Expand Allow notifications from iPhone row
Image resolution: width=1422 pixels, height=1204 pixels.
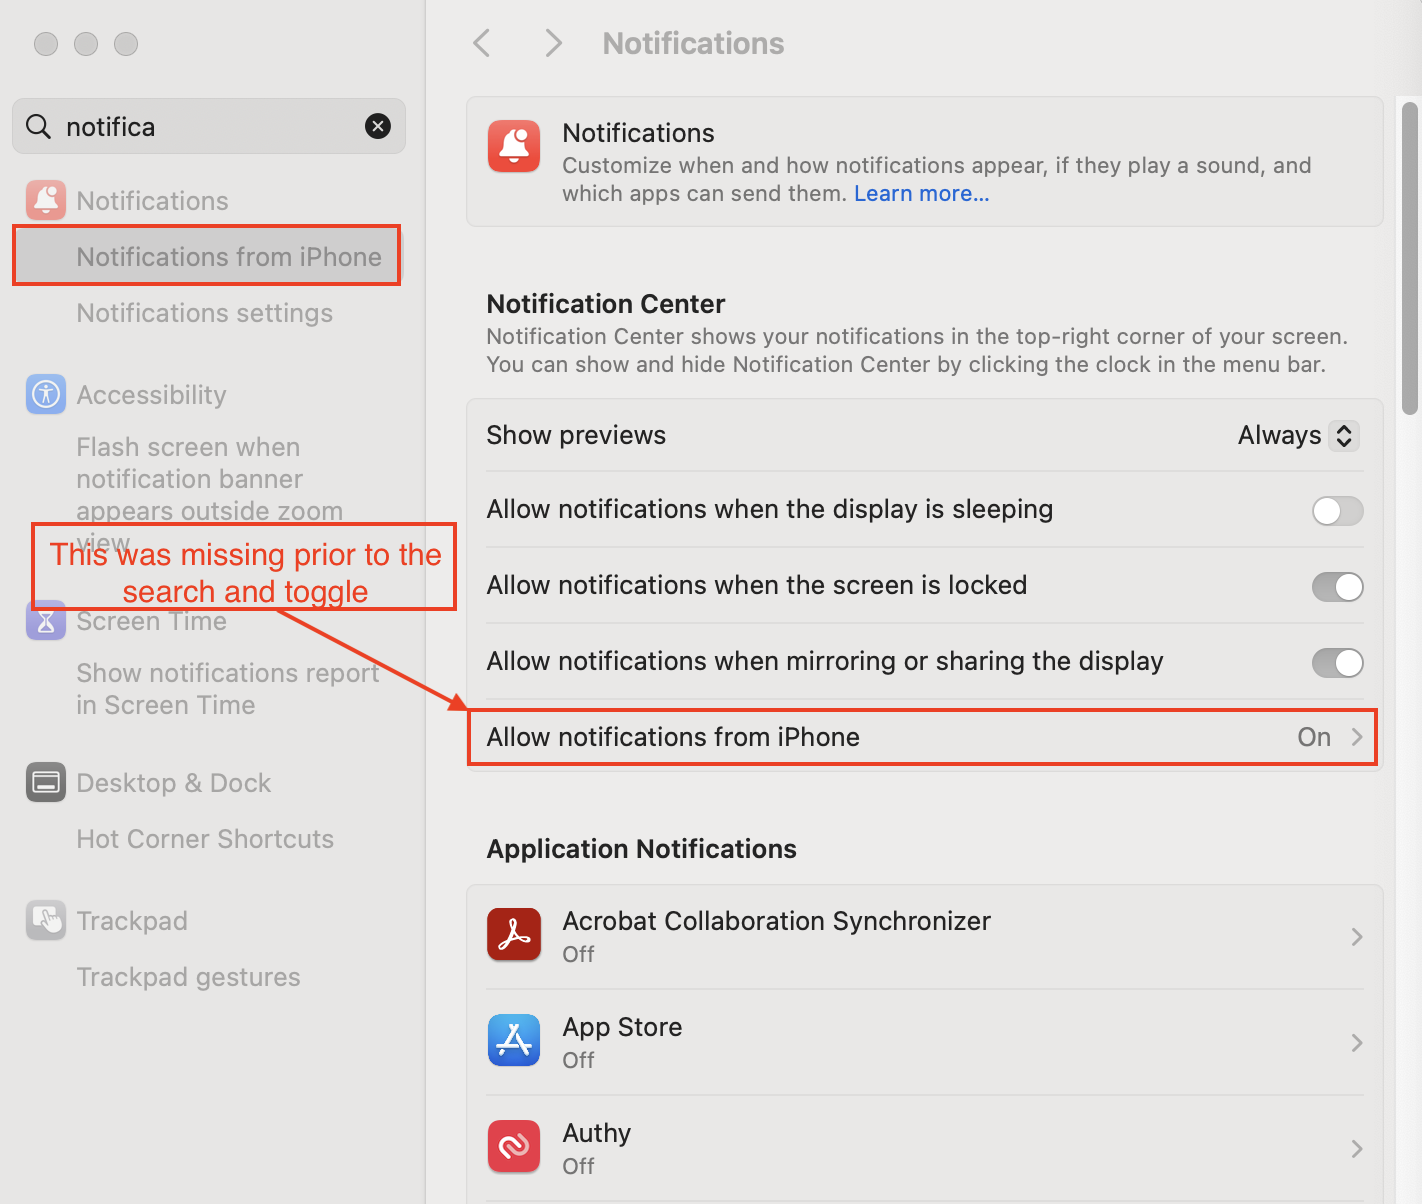click(1356, 737)
